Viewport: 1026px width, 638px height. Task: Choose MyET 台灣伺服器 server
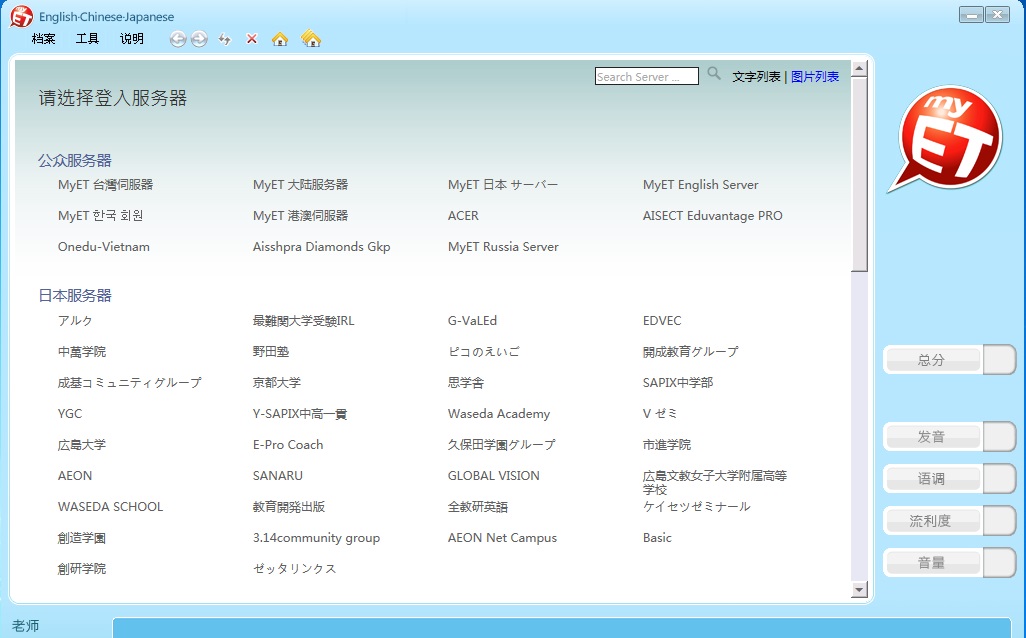click(105, 185)
